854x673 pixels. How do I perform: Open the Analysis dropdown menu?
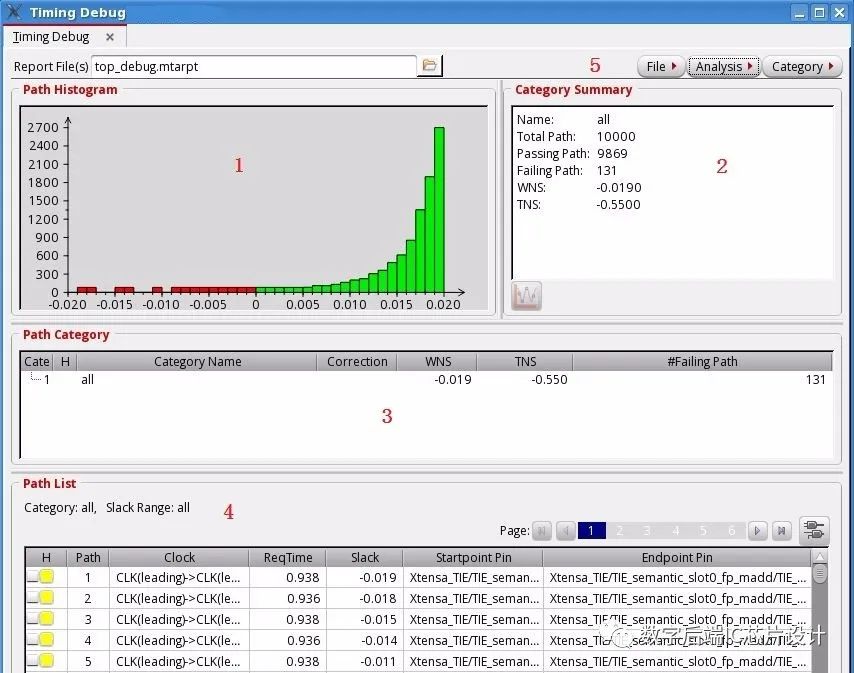[723, 66]
